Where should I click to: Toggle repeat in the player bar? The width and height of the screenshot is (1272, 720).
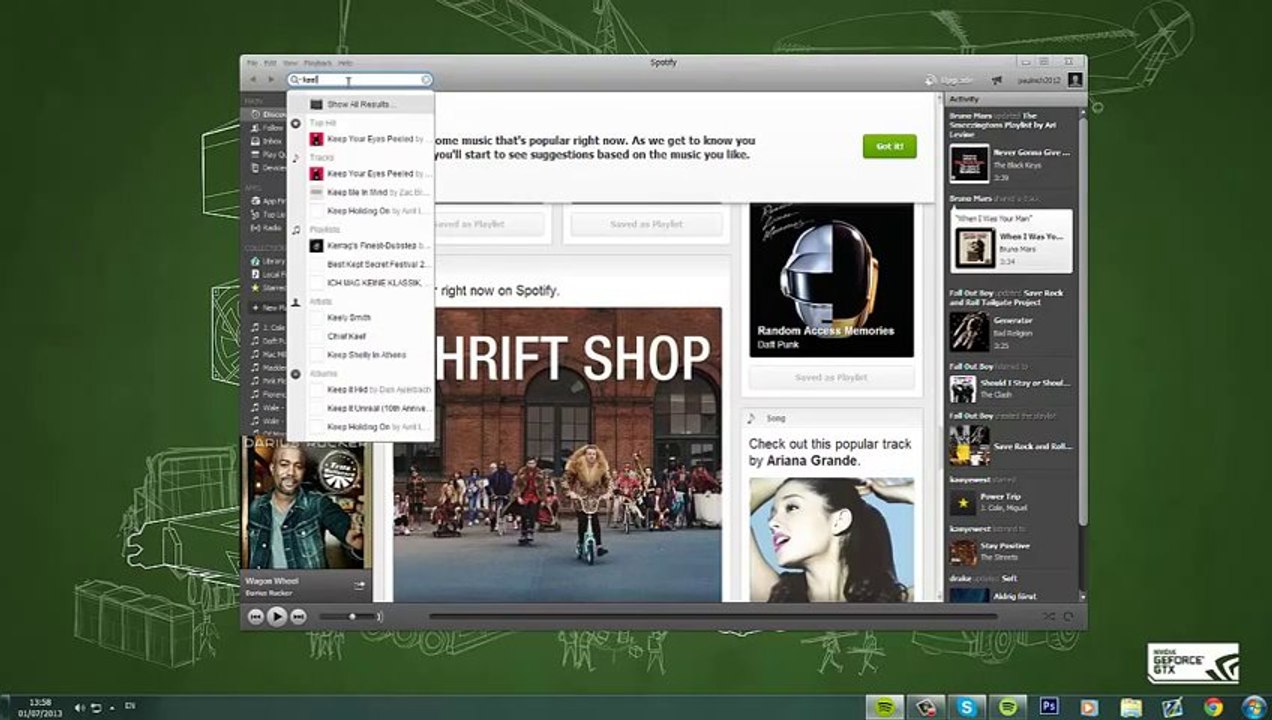click(1068, 617)
